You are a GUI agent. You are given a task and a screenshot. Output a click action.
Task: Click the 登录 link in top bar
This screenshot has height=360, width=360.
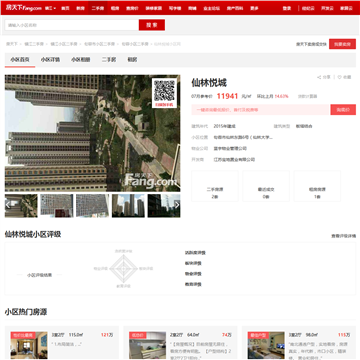pos(287,8)
